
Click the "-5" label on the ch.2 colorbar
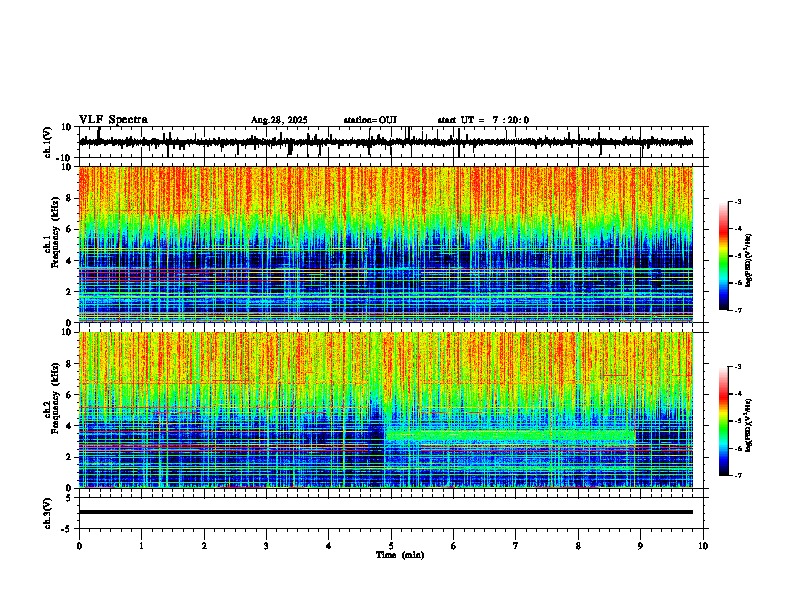737,421
